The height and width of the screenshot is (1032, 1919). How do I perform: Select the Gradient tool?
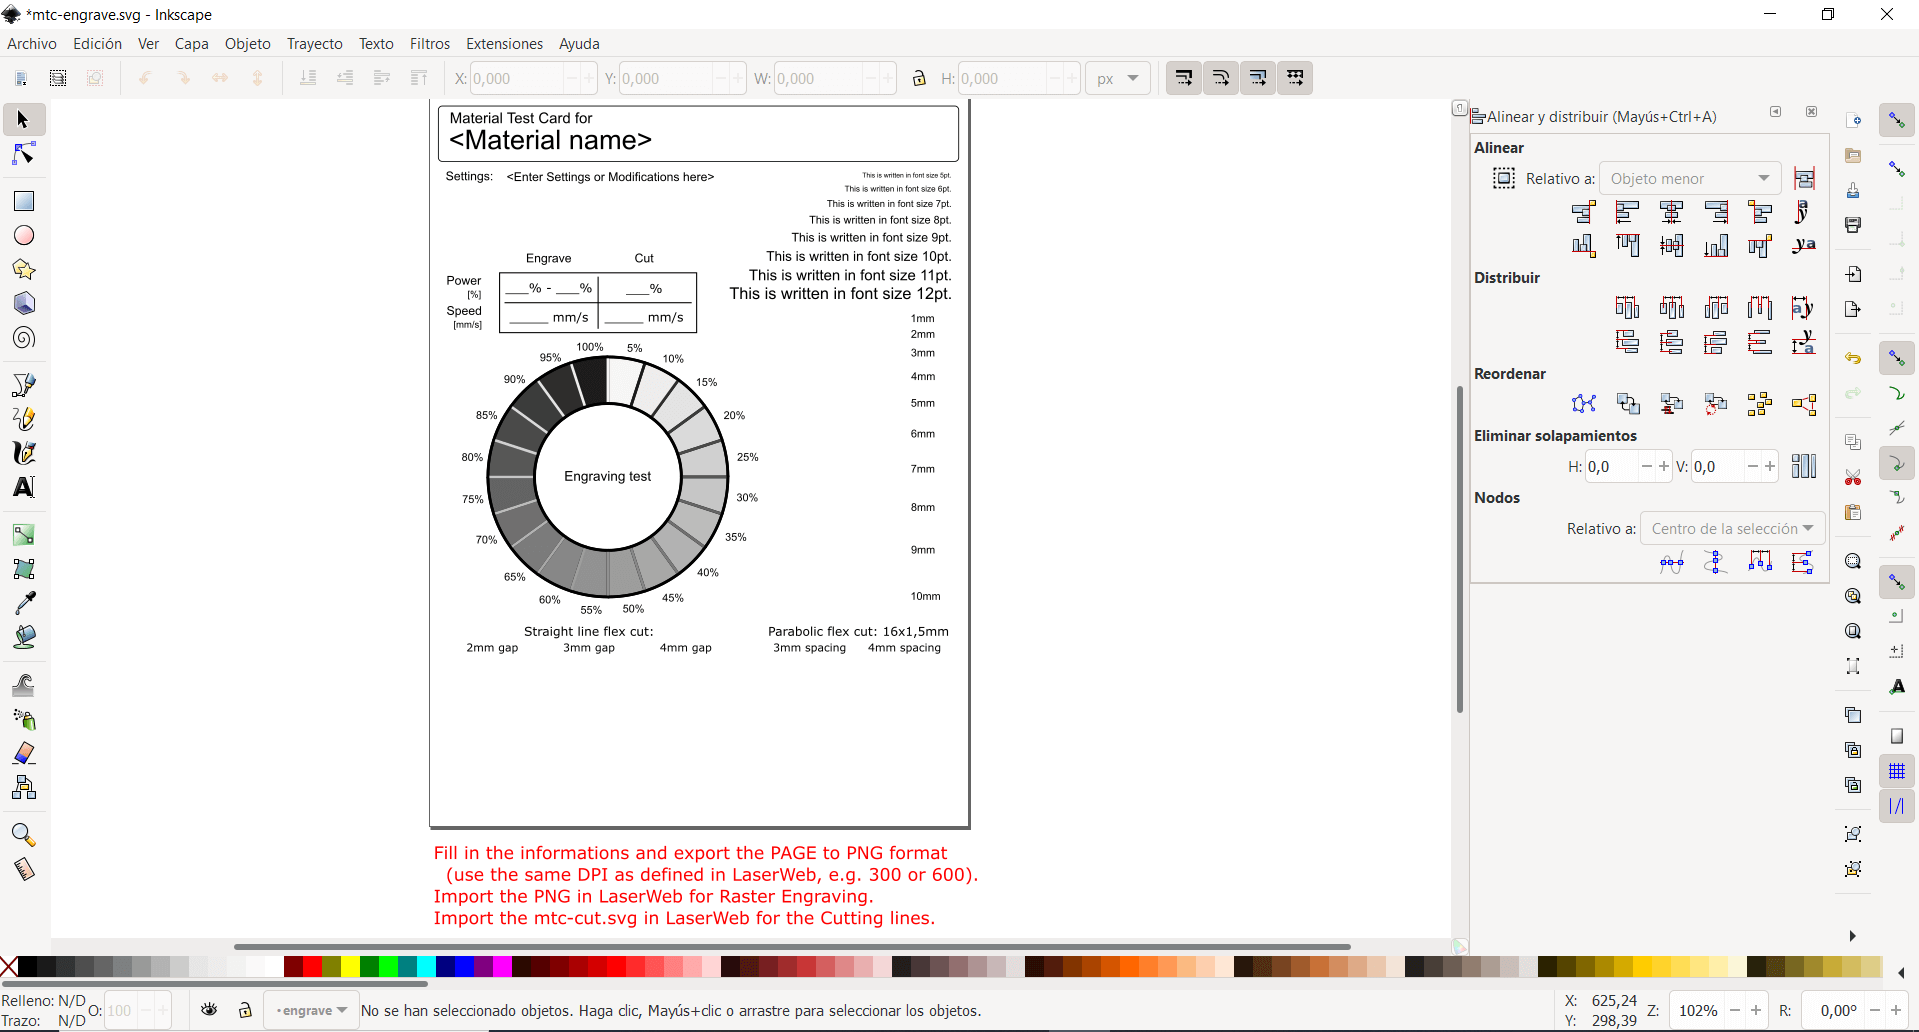point(24,535)
